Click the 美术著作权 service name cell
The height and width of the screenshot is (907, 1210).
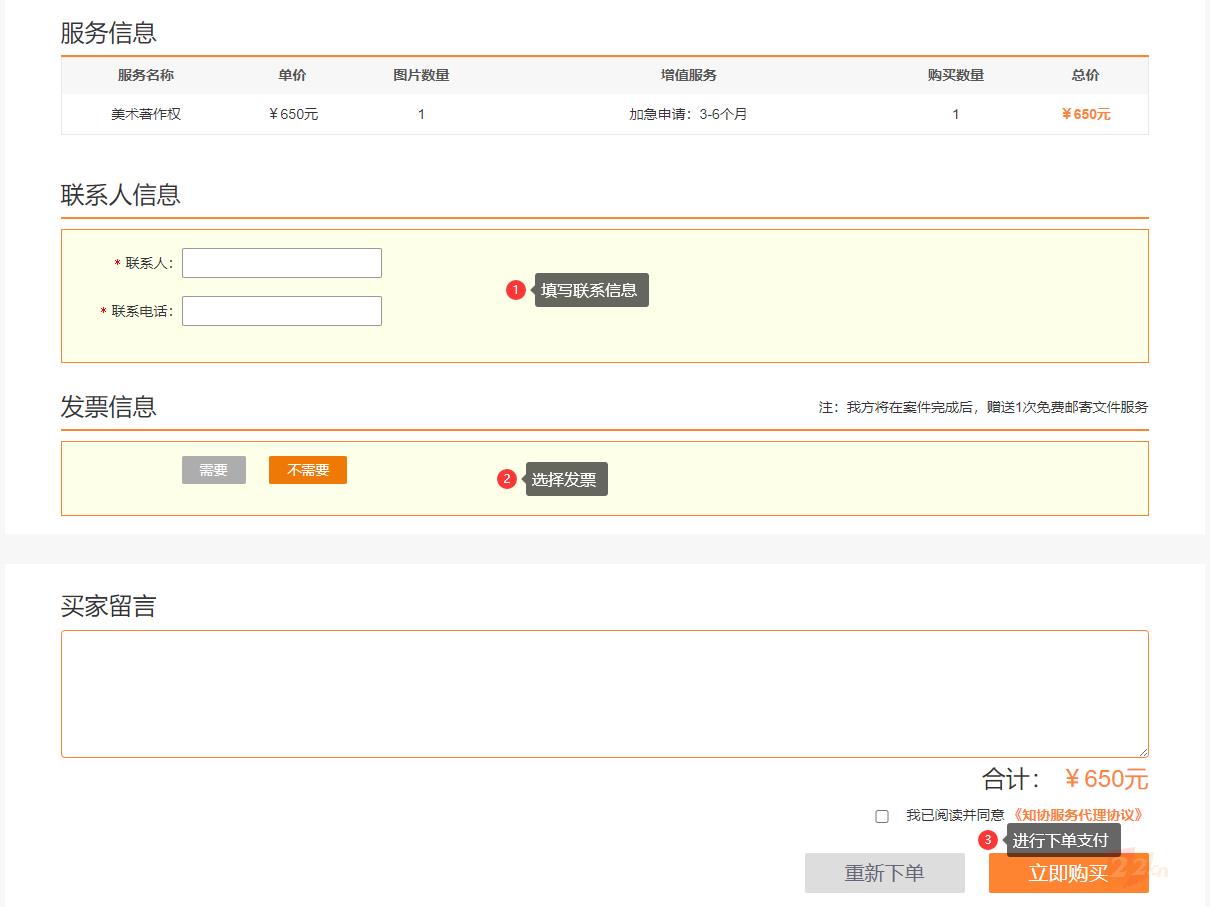pyautogui.click(x=146, y=114)
